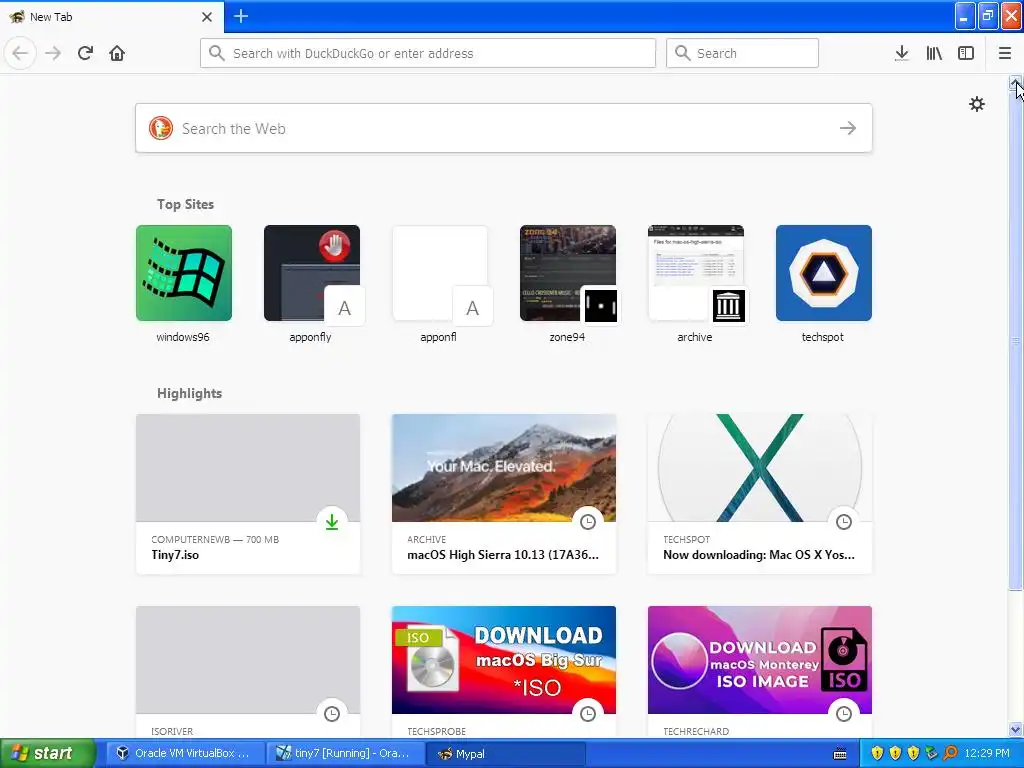Open the windows96 top site tile
The width and height of the screenshot is (1024, 768).
click(x=184, y=284)
